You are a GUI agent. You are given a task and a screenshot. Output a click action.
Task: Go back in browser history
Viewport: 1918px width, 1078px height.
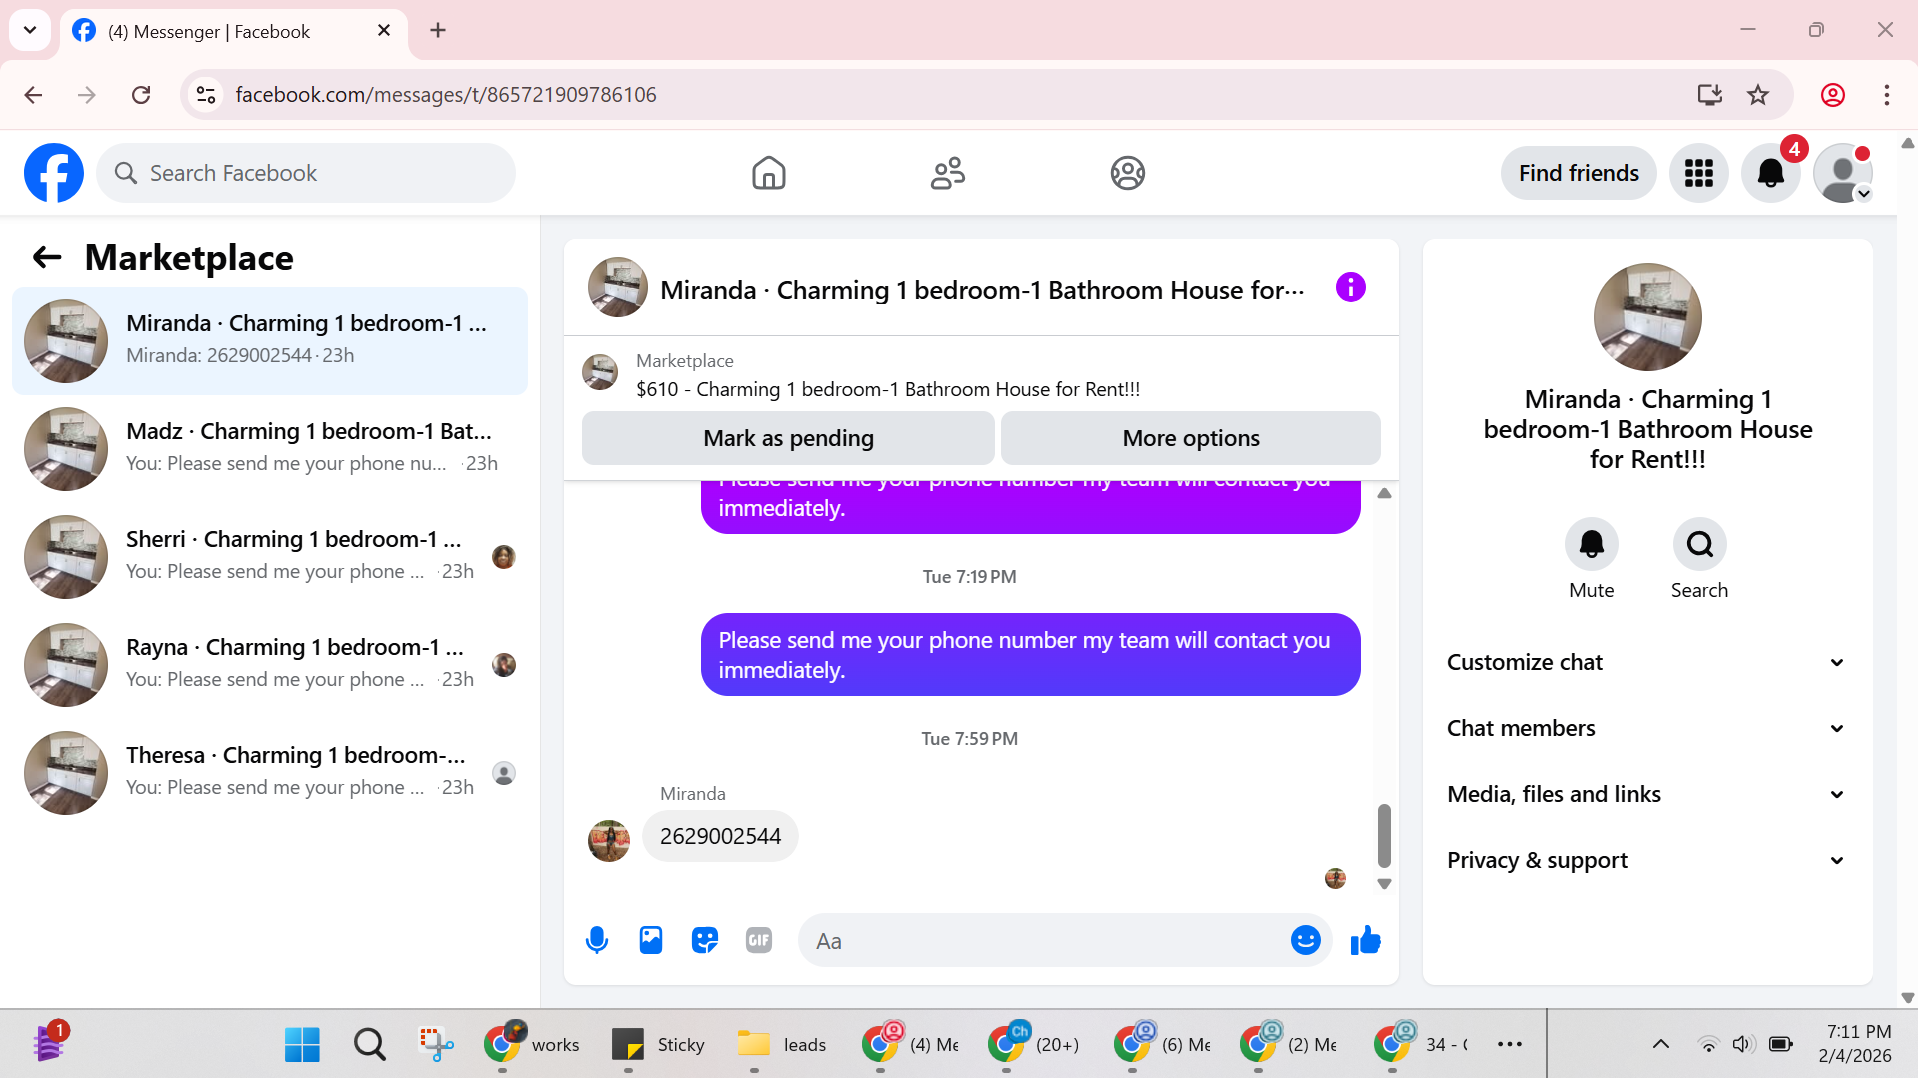point(33,95)
